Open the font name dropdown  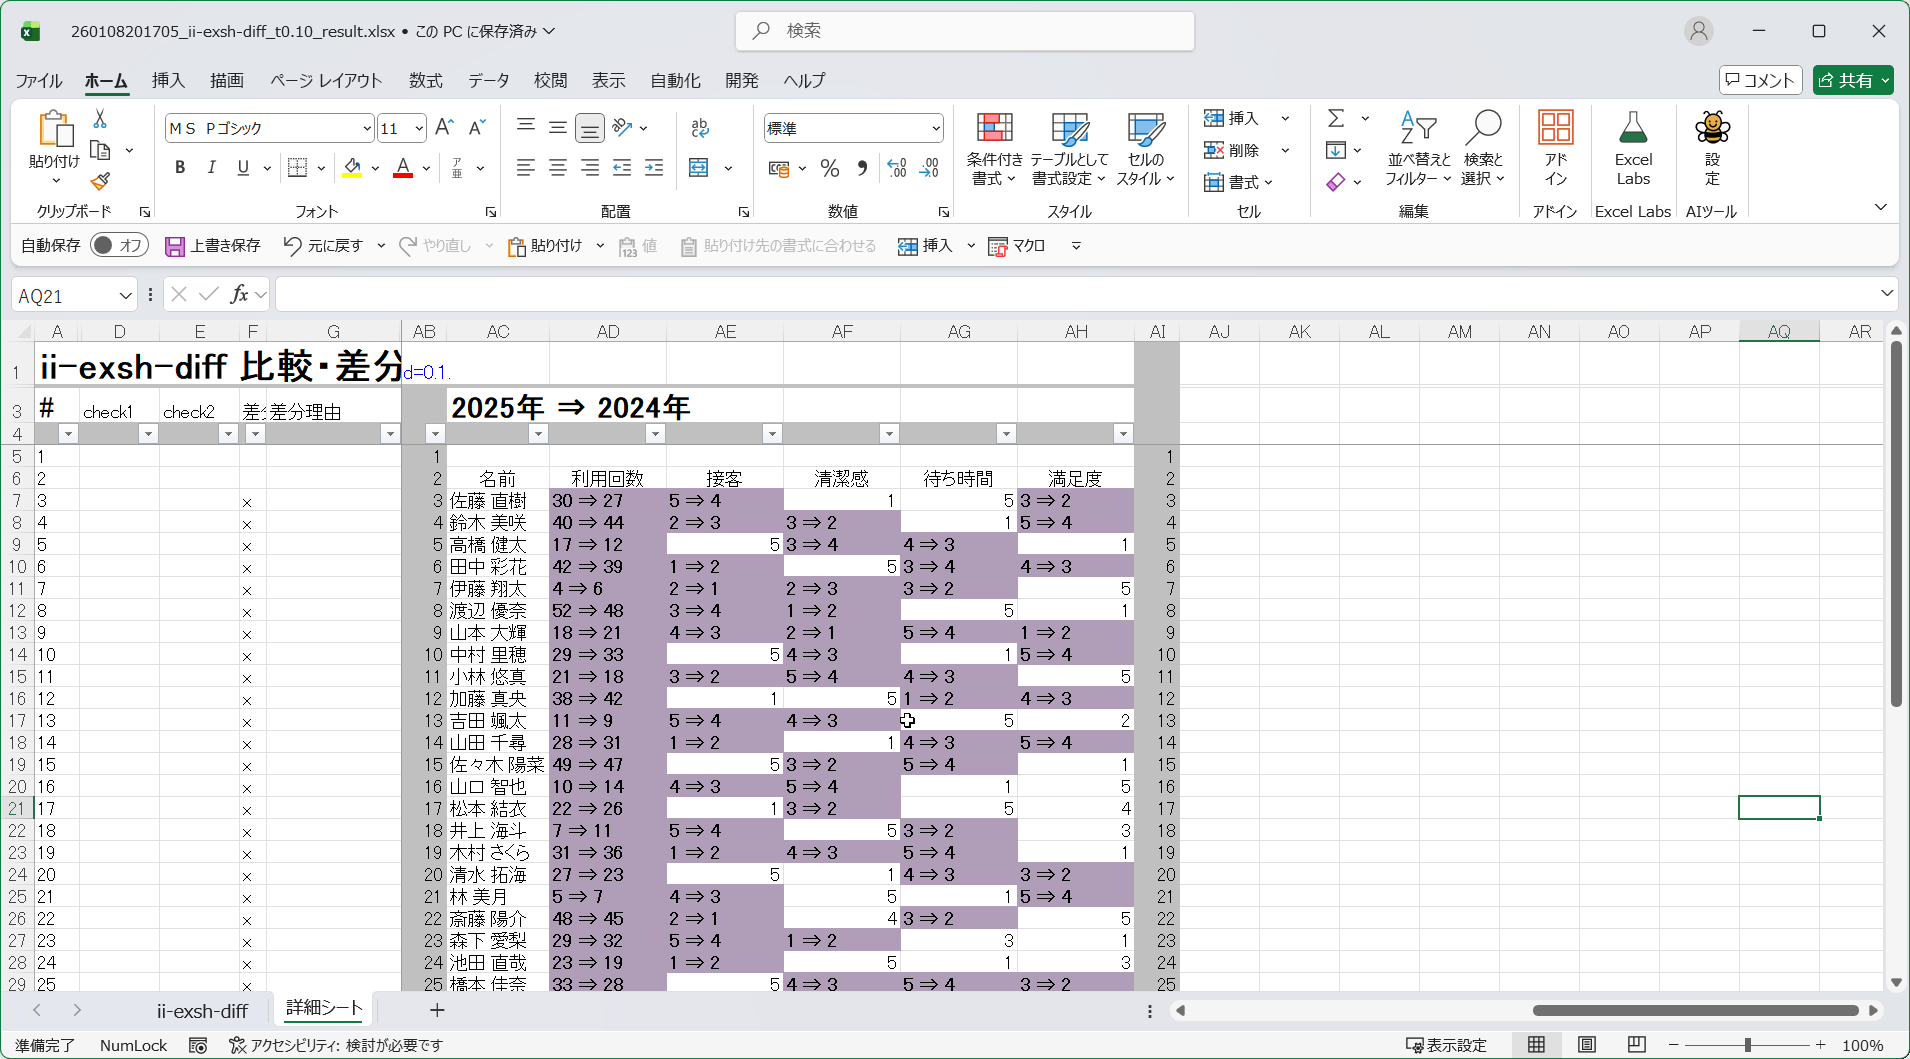click(367, 128)
